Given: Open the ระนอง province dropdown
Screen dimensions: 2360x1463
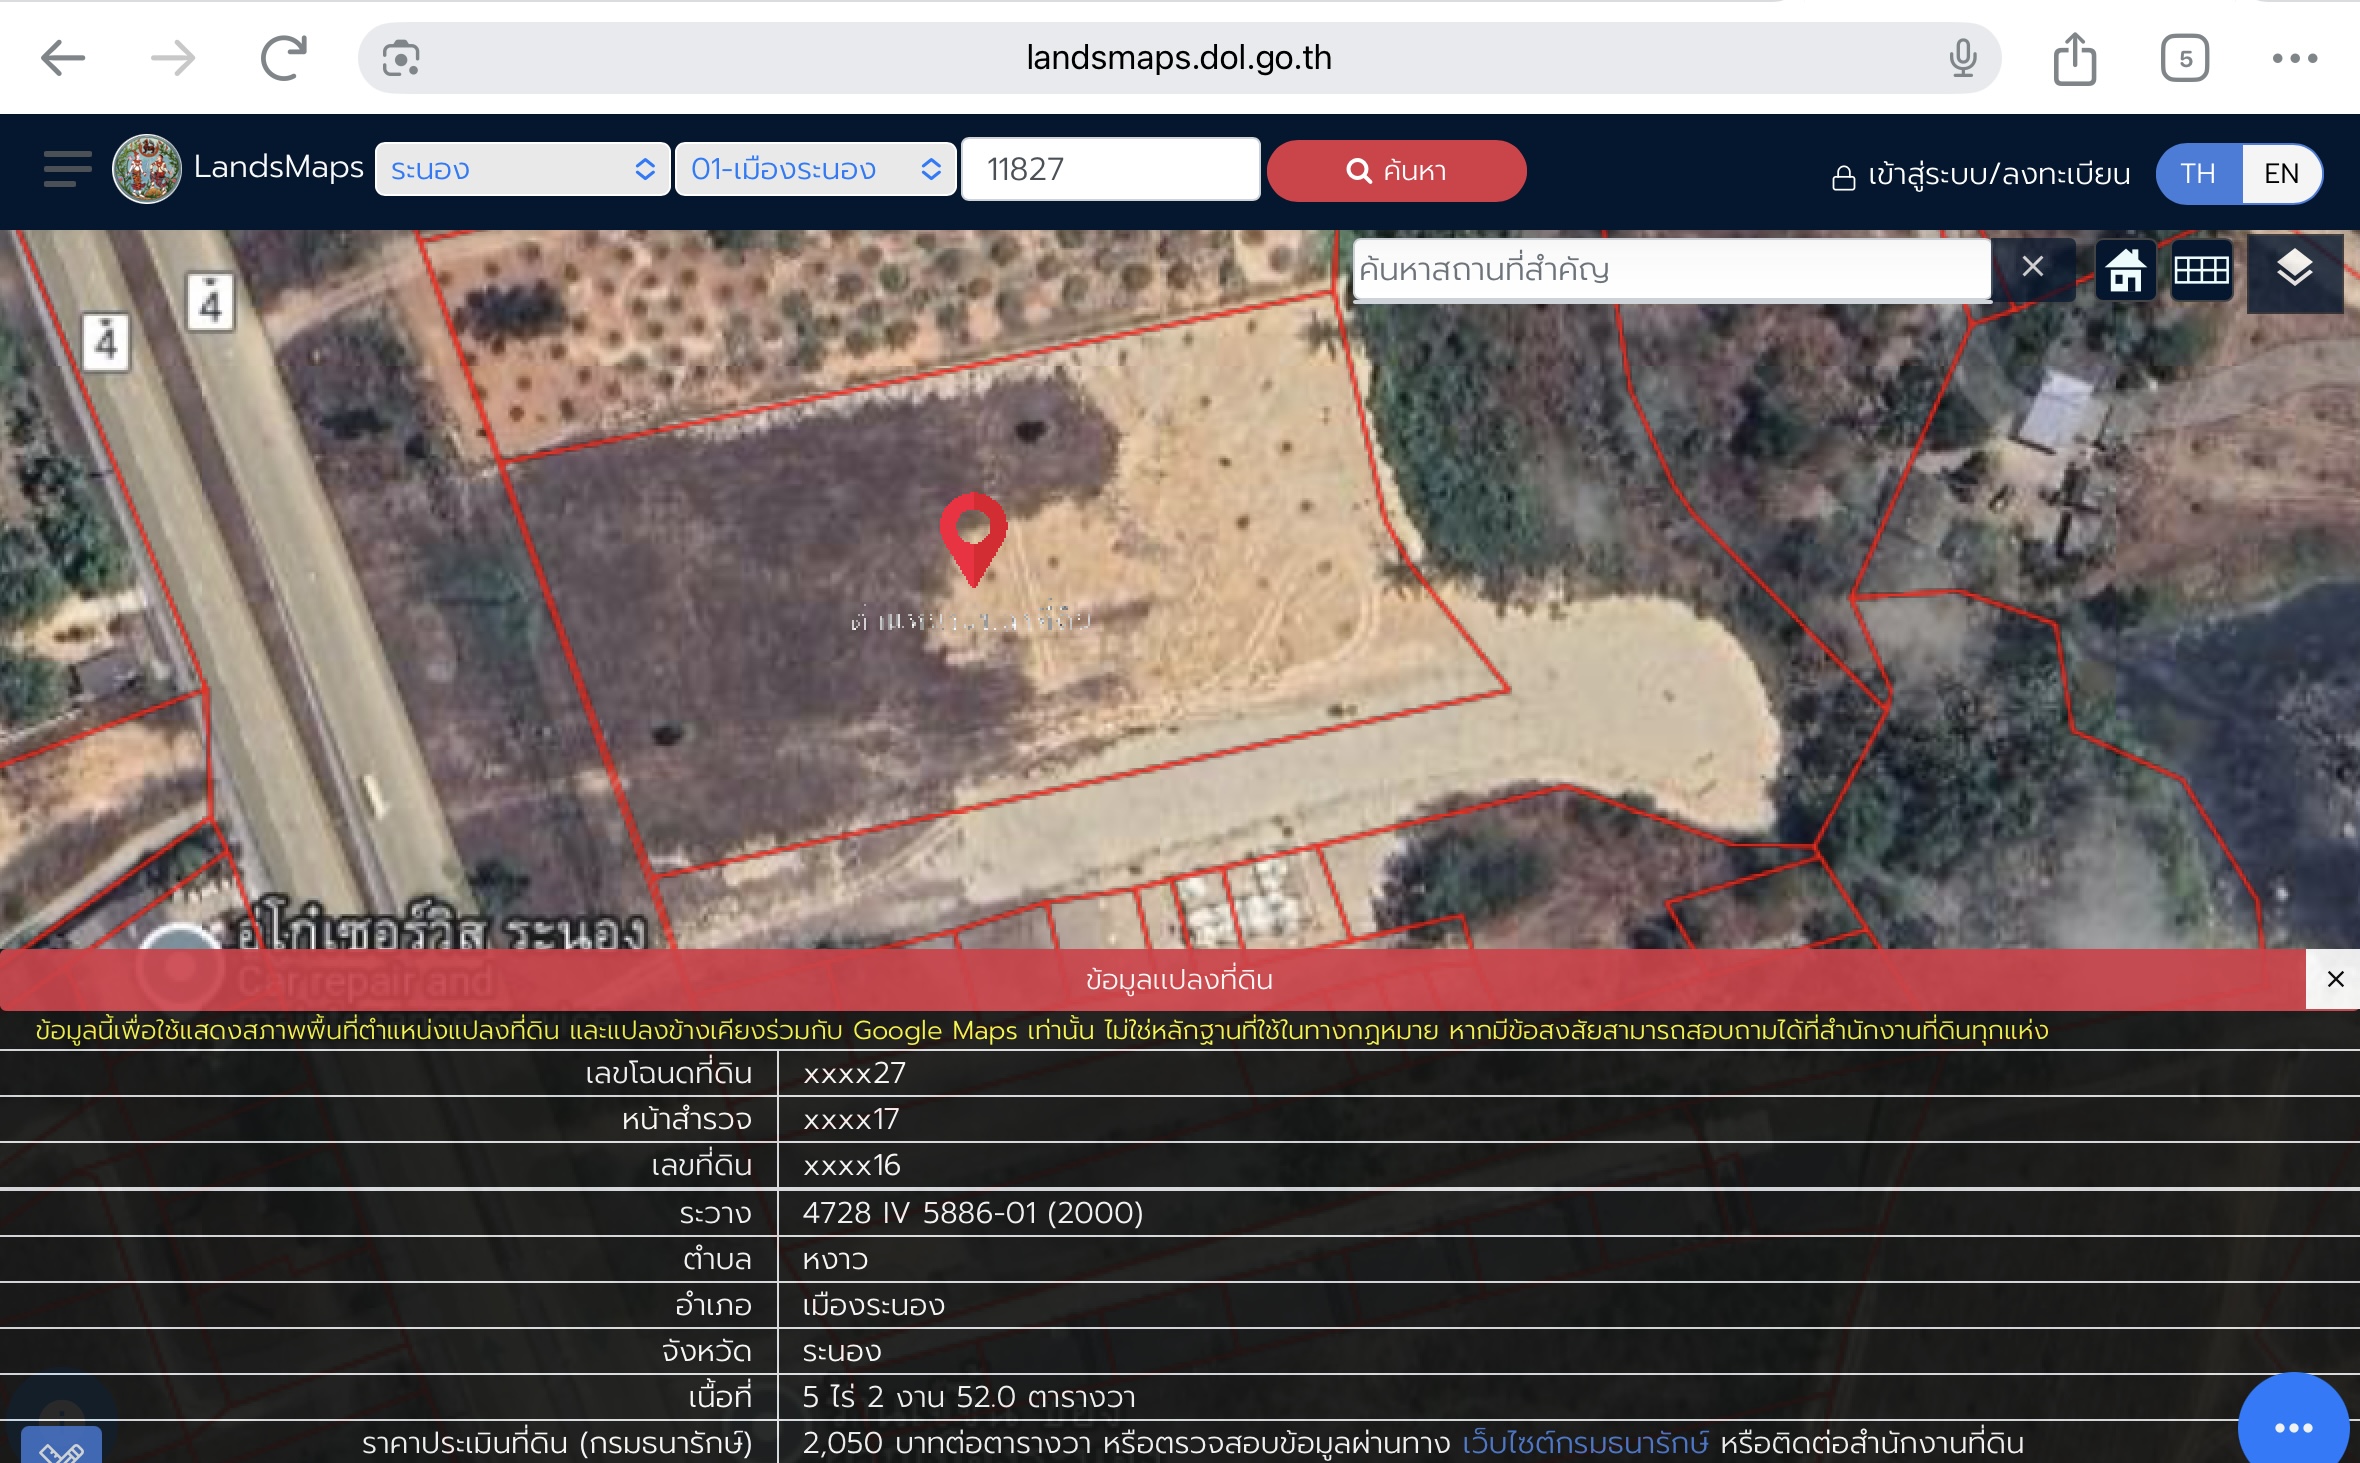Looking at the screenshot, I should (522, 169).
